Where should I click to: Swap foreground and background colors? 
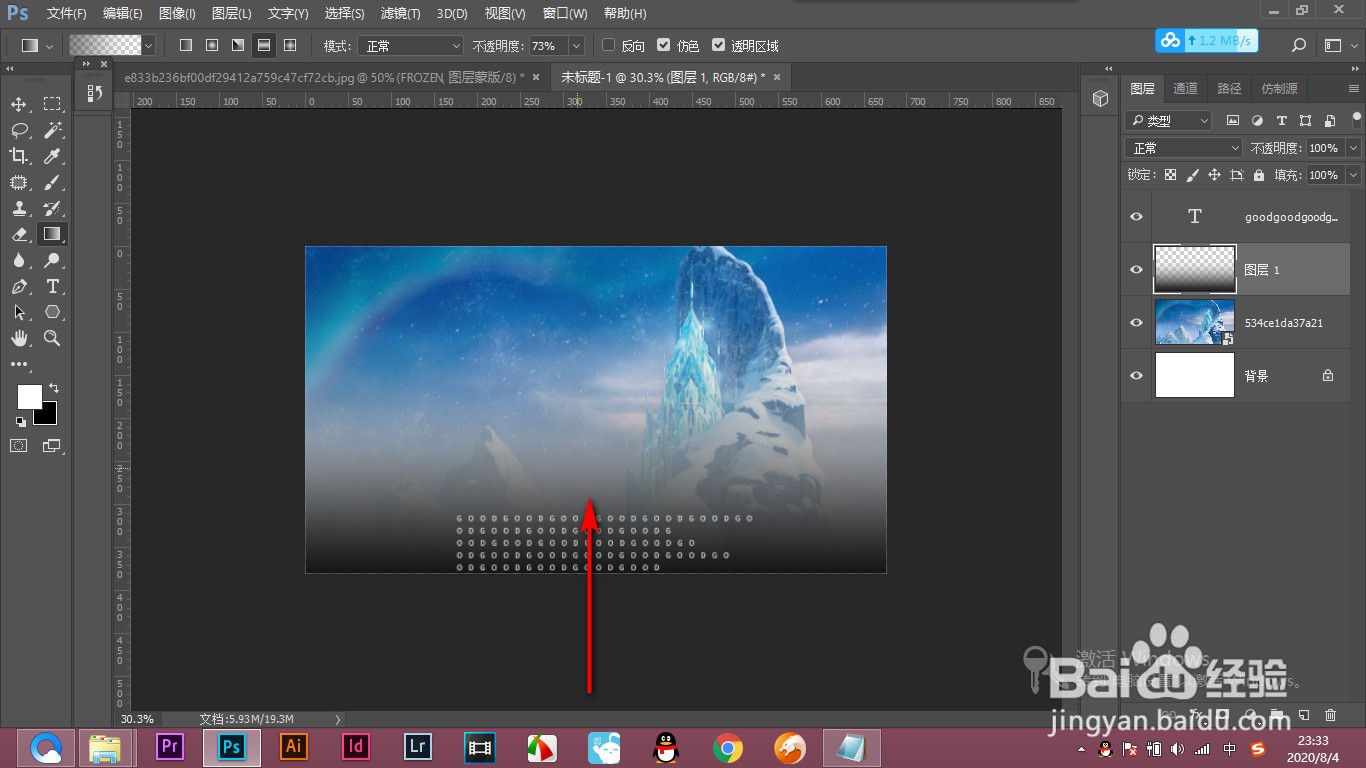pos(54,388)
